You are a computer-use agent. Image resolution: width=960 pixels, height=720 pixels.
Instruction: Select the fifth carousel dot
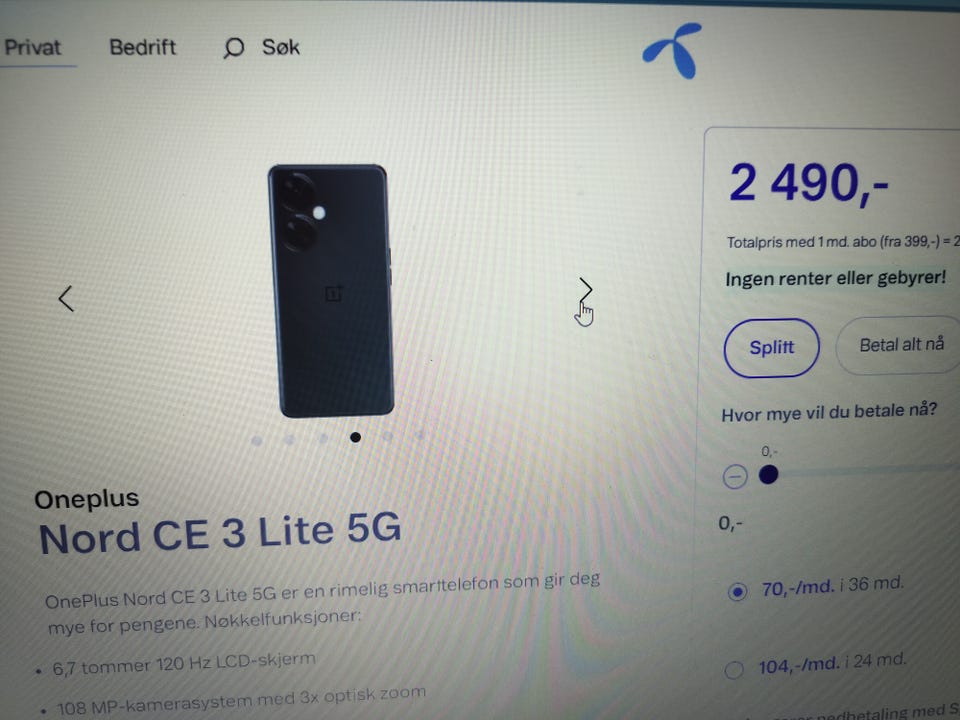pos(388,436)
